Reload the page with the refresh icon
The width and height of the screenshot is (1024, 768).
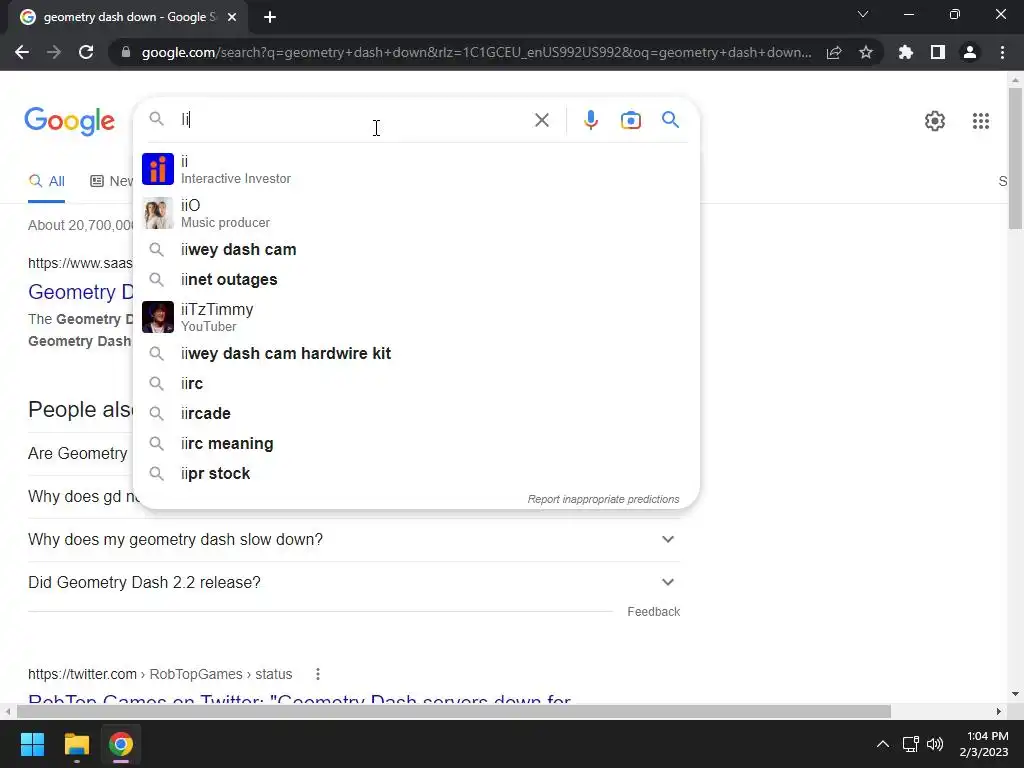click(86, 52)
